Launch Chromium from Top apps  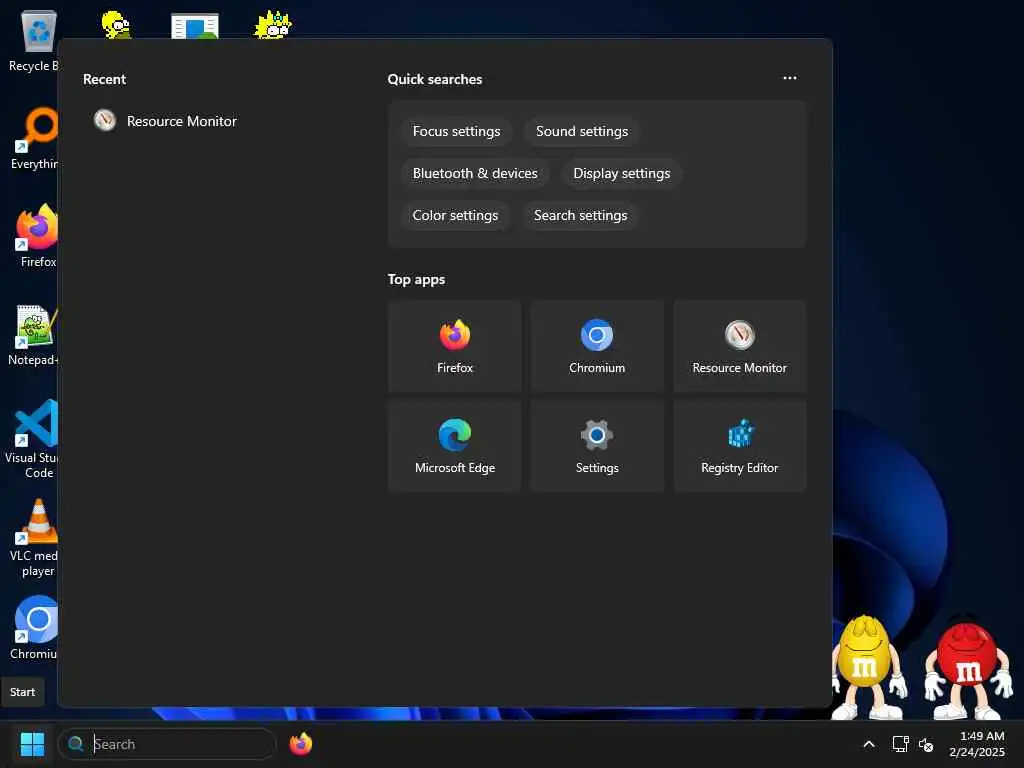point(597,346)
